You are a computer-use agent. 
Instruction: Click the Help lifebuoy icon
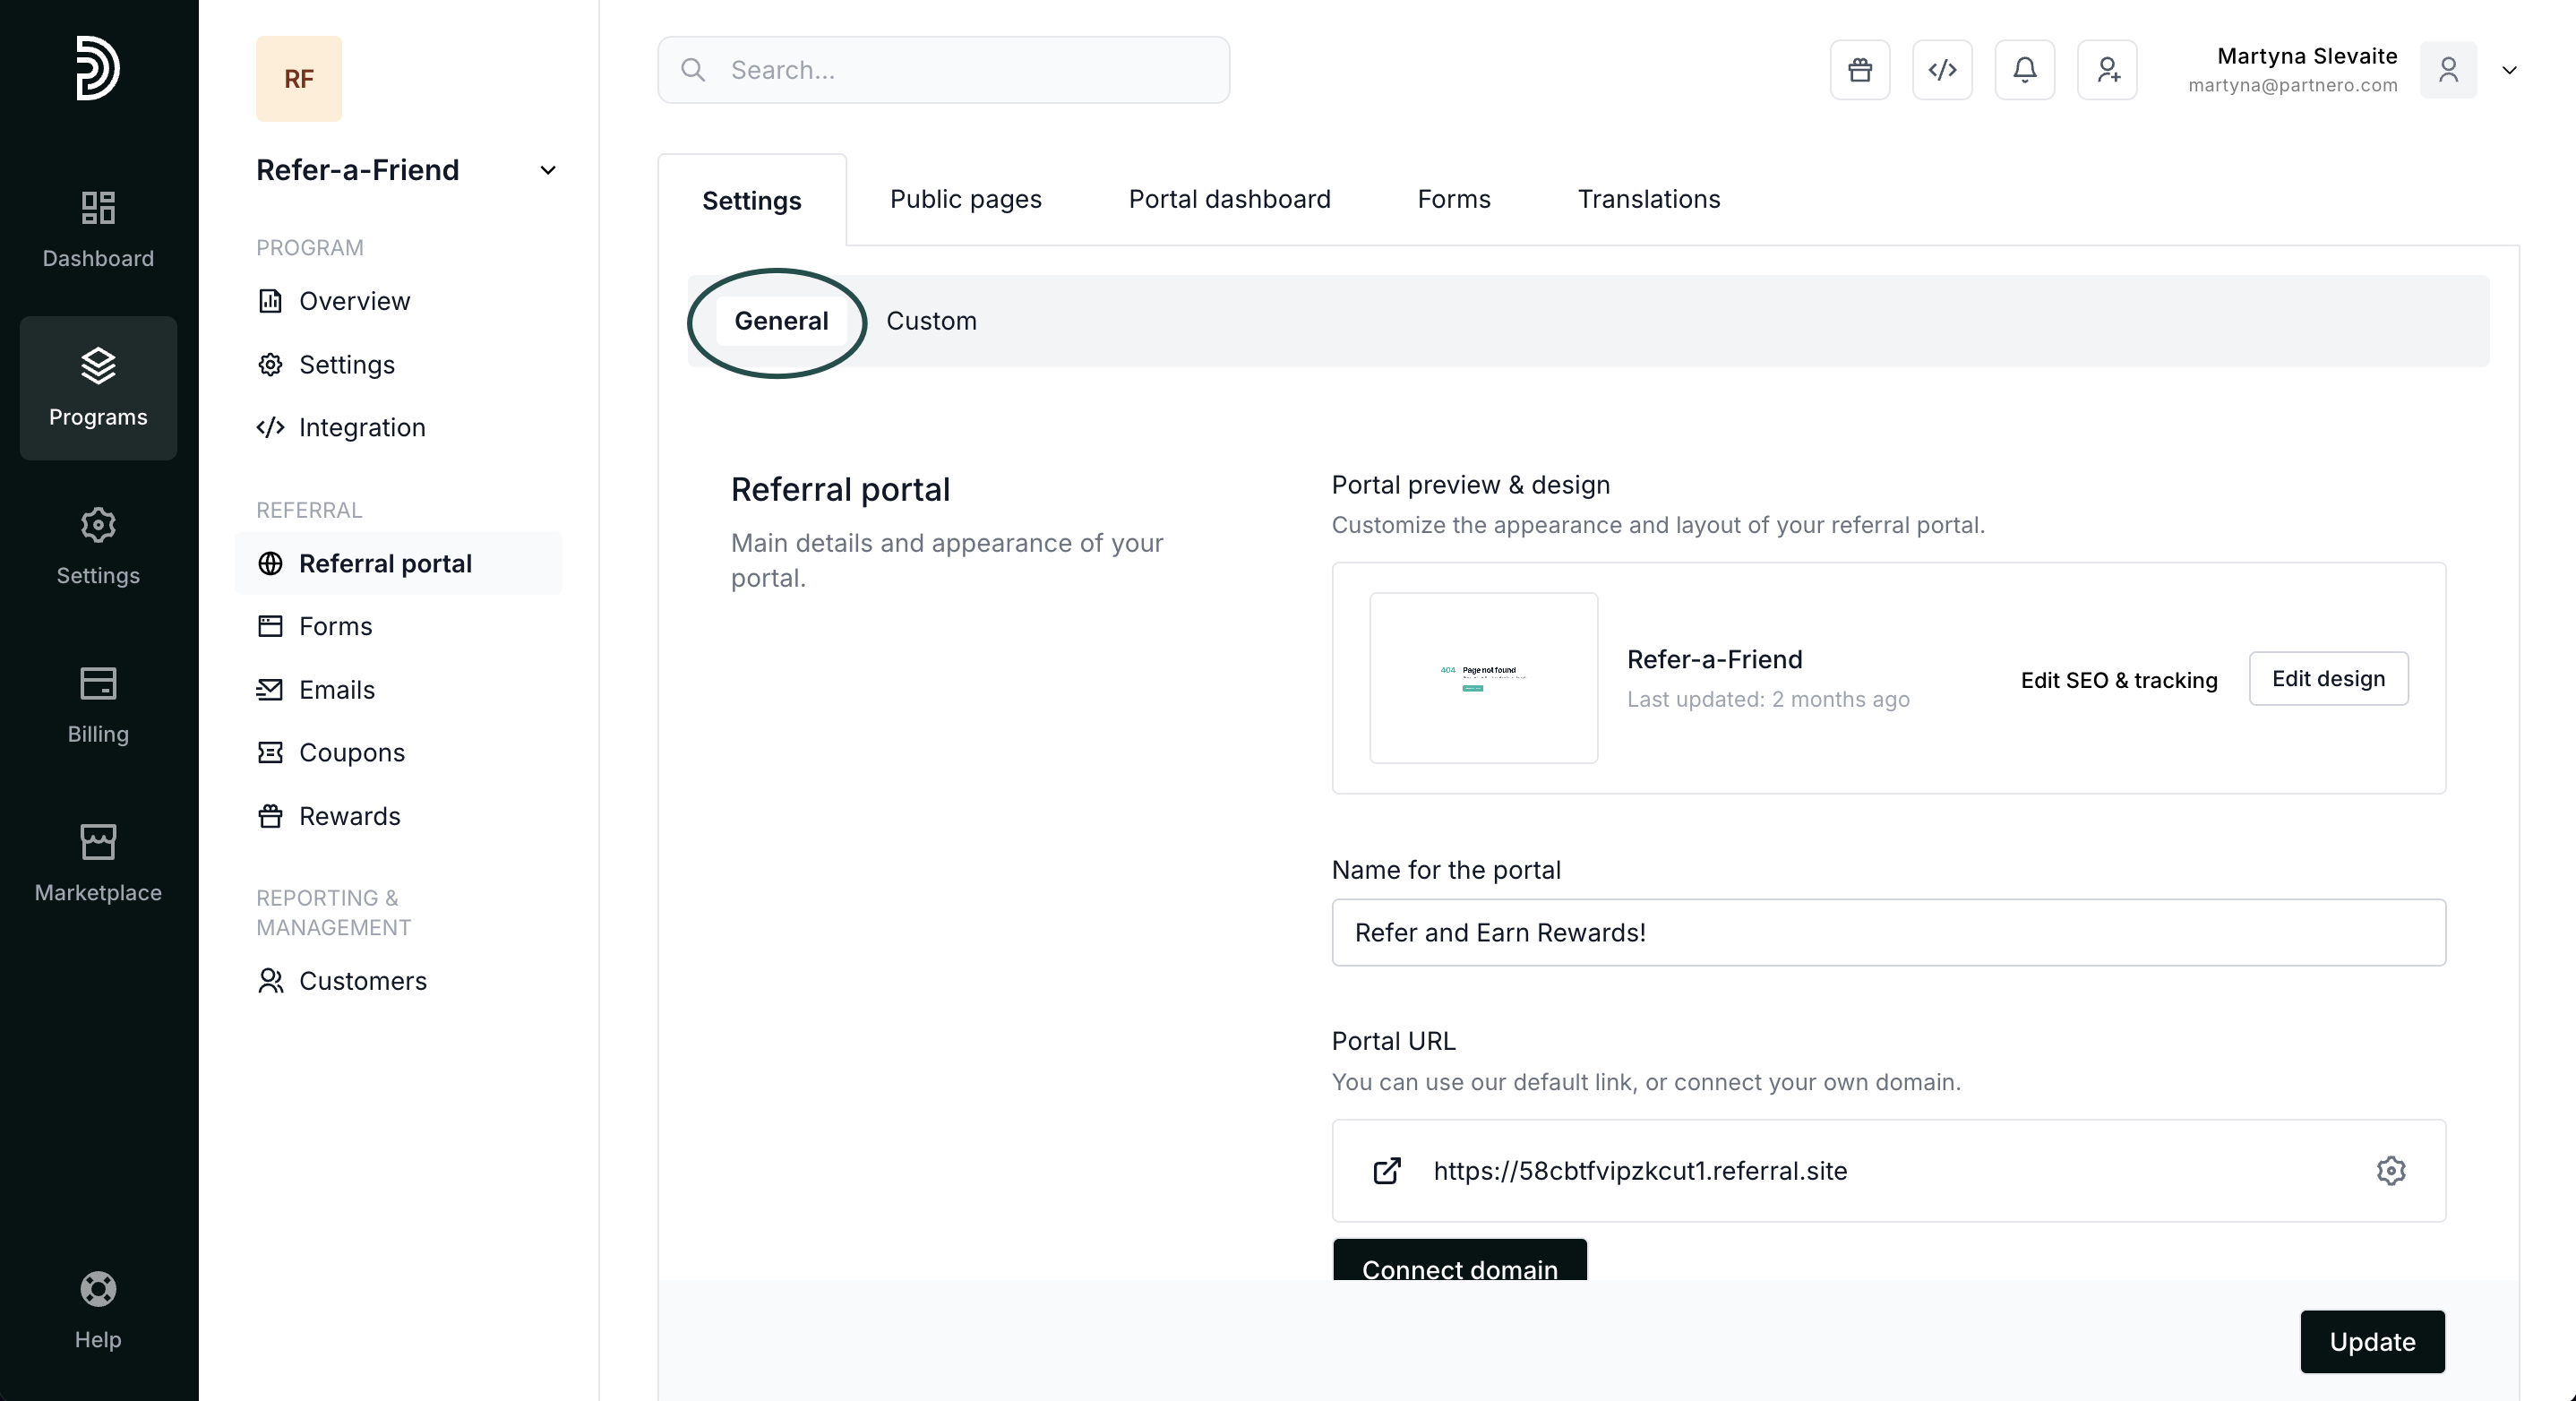coord(98,1289)
